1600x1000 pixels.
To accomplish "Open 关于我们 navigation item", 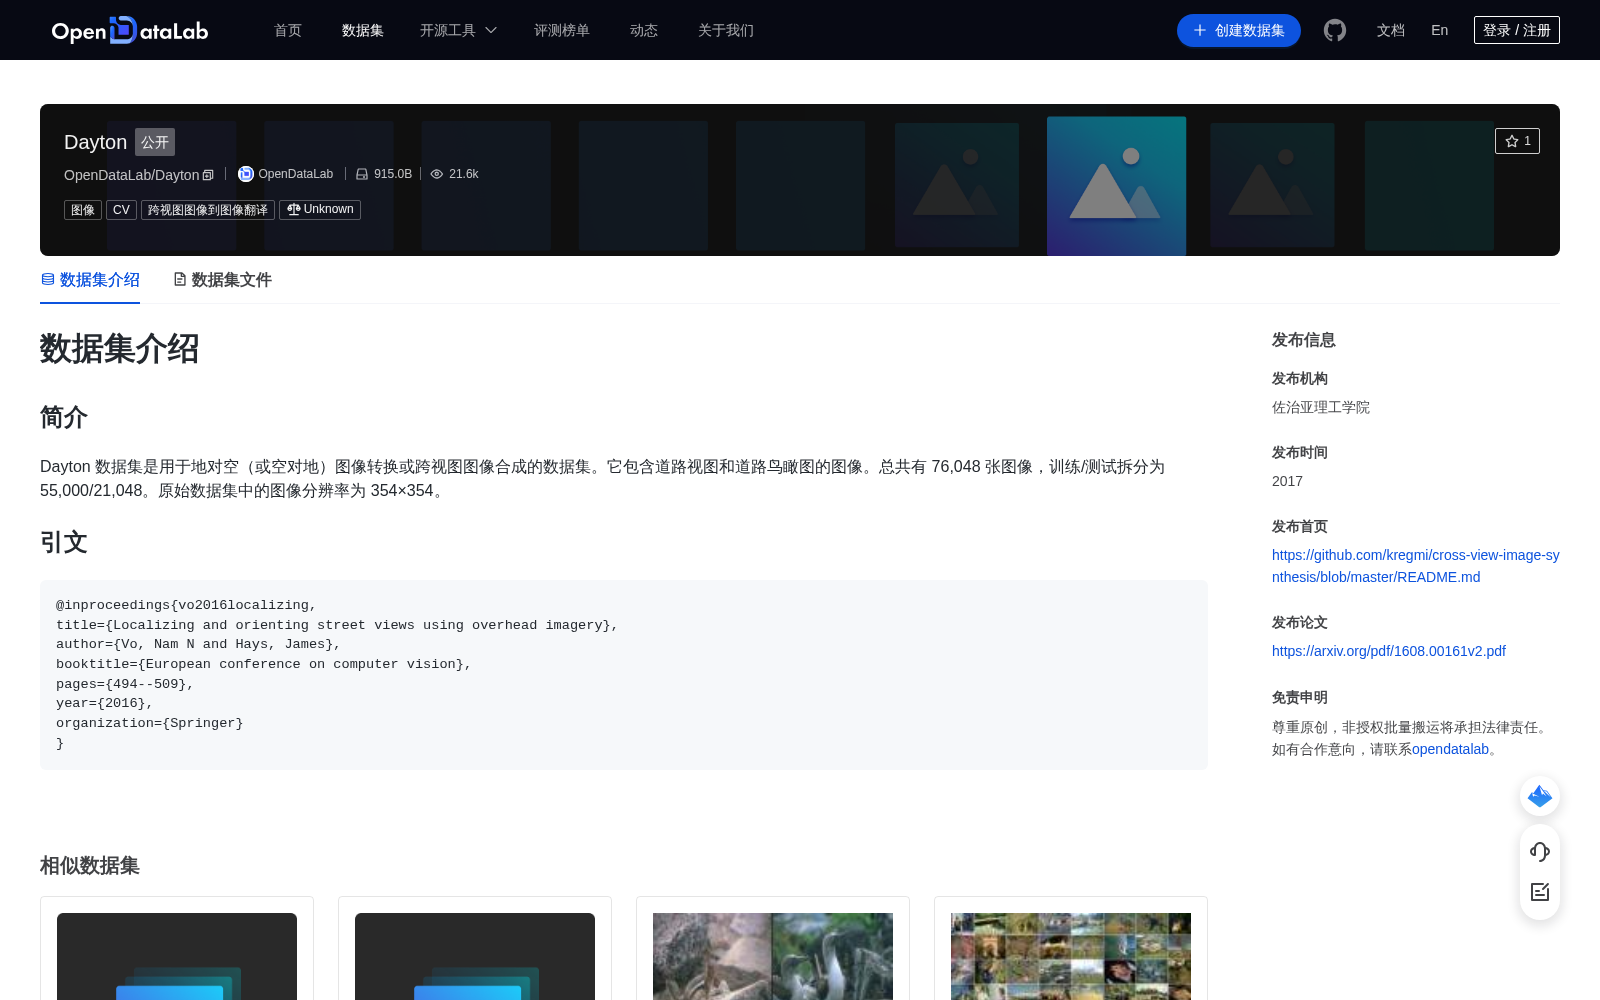I will tap(726, 30).
